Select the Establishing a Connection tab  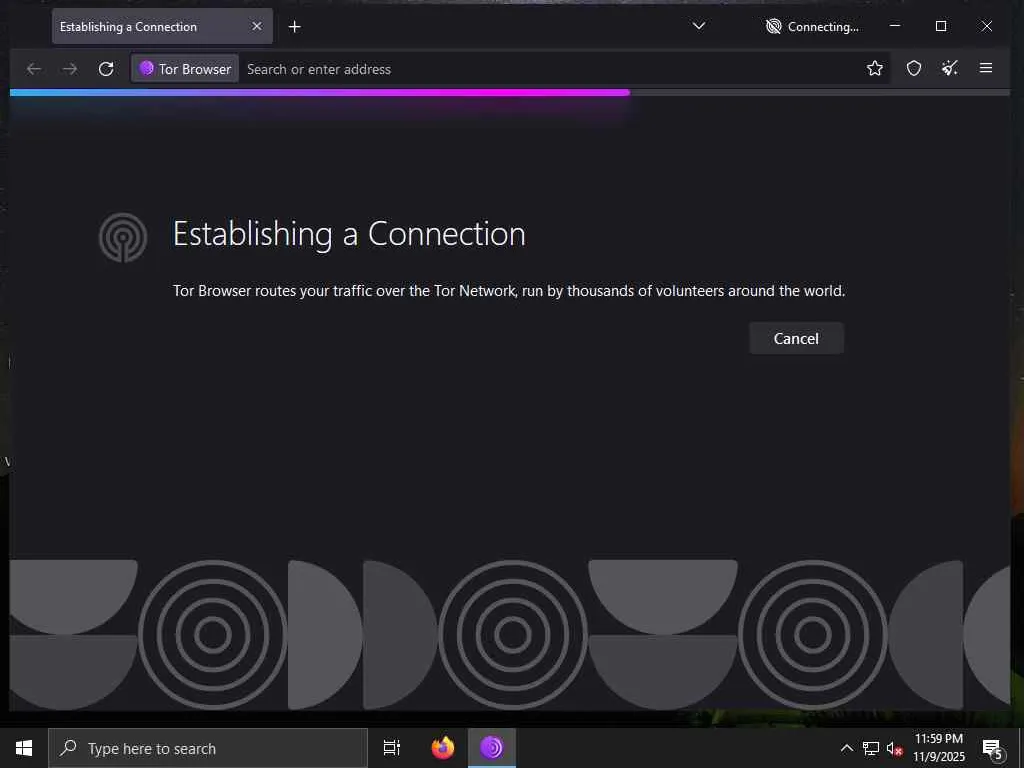coord(162,26)
